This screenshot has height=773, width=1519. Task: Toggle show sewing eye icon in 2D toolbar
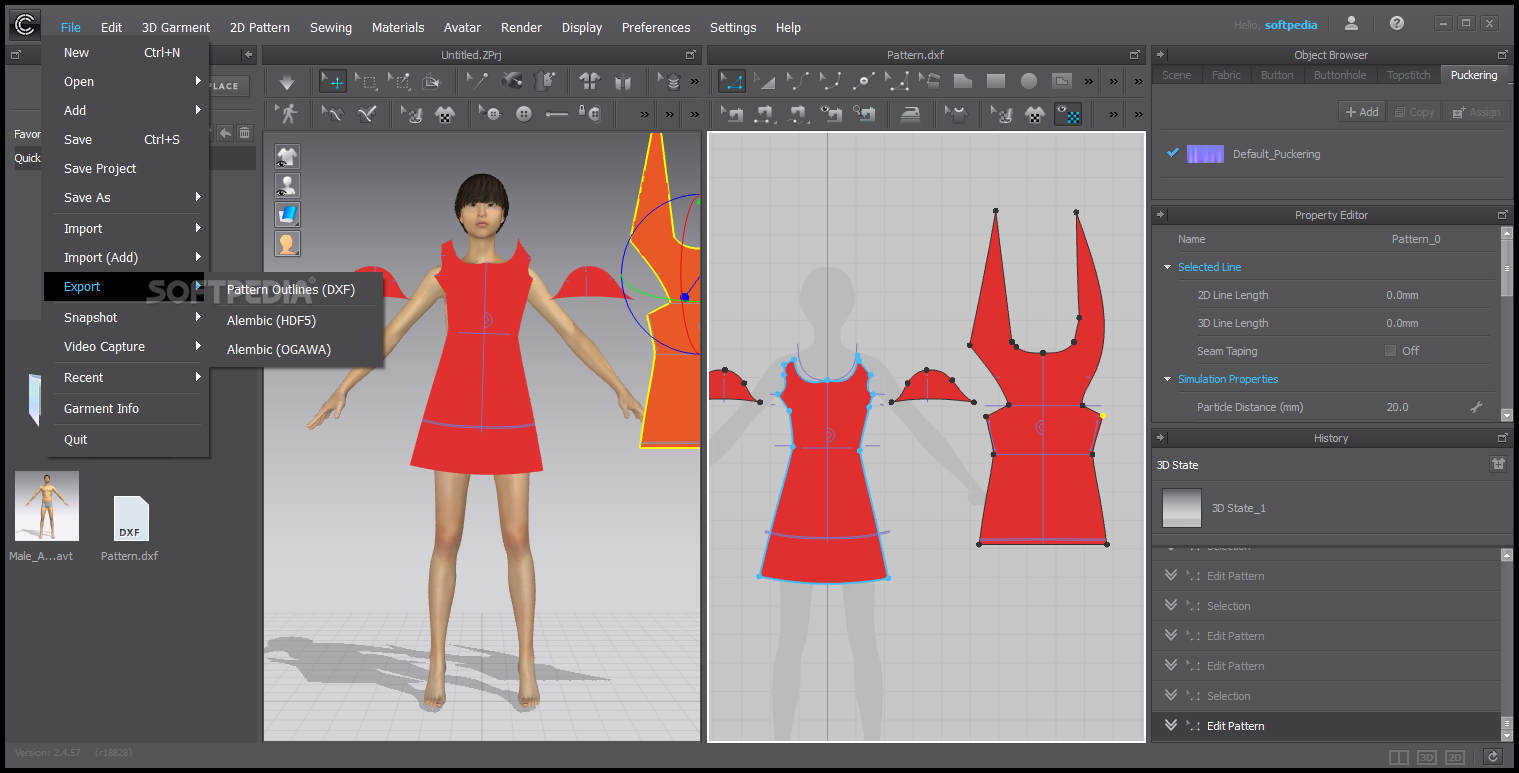pyautogui.click(x=831, y=114)
